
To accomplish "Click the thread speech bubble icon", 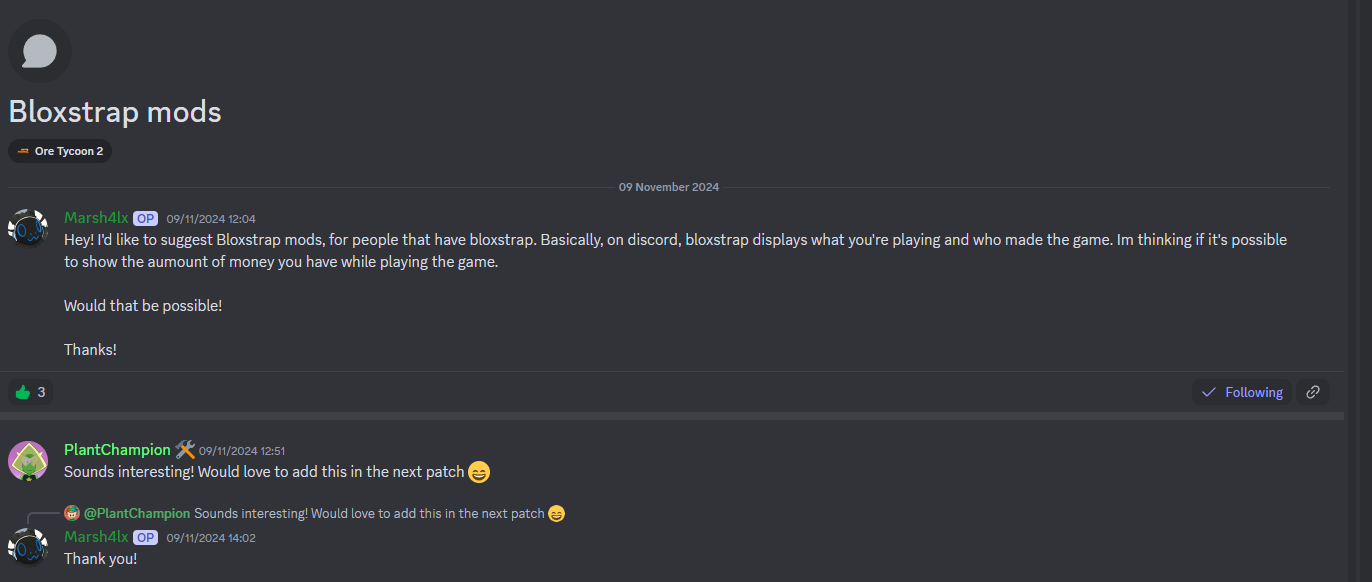I will [x=39, y=50].
